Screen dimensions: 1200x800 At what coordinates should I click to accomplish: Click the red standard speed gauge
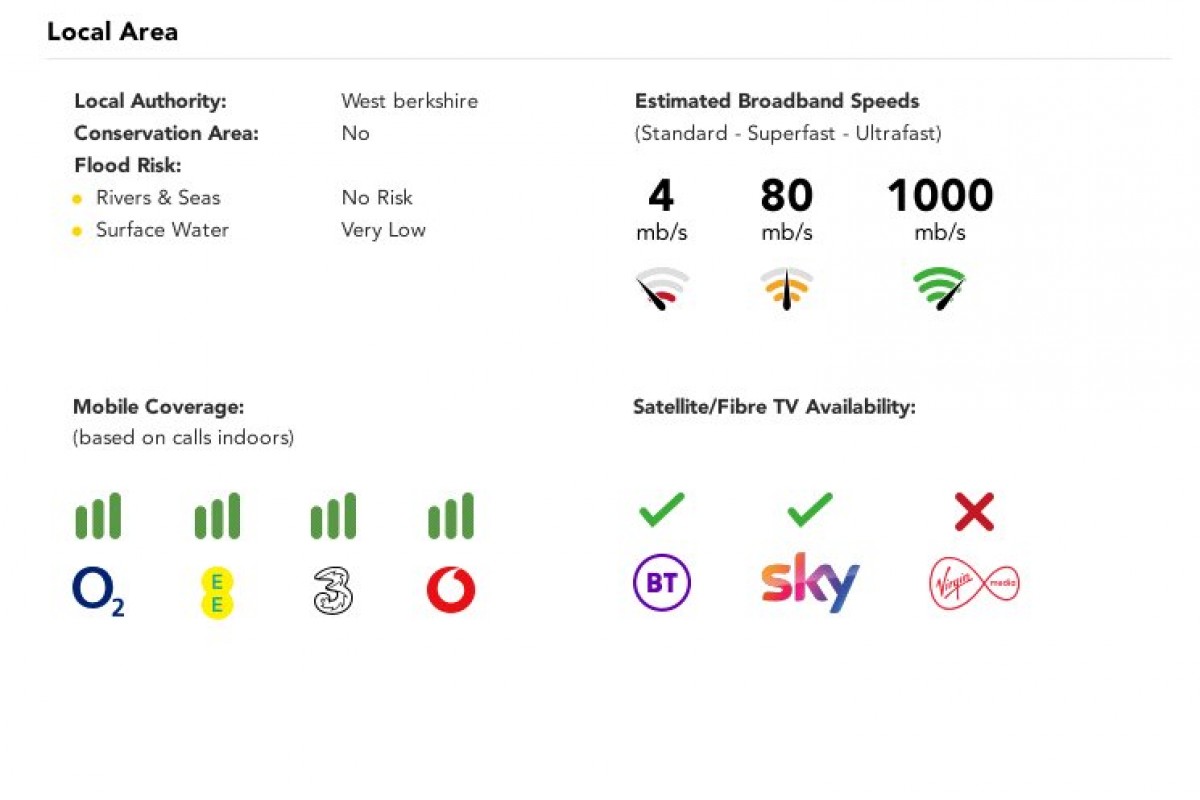(662, 289)
